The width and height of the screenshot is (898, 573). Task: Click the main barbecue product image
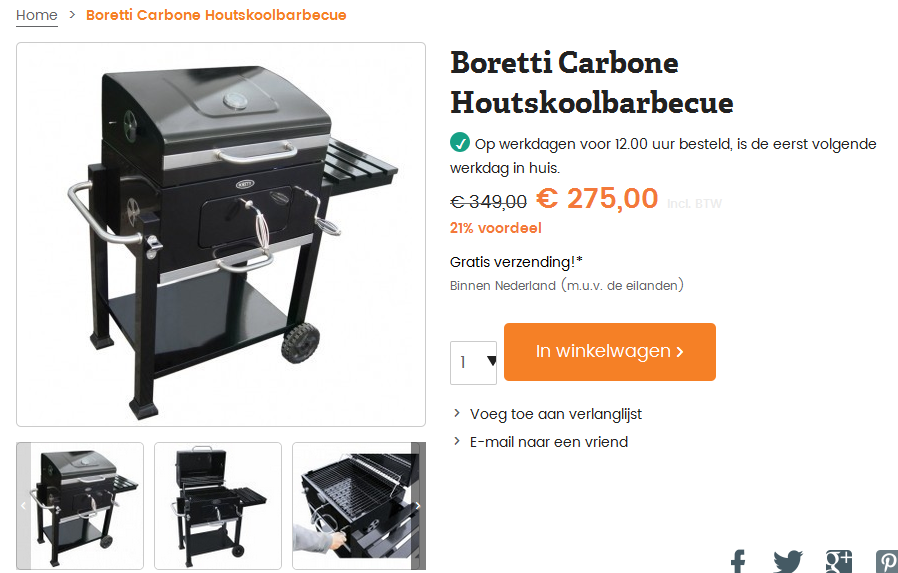(221, 235)
